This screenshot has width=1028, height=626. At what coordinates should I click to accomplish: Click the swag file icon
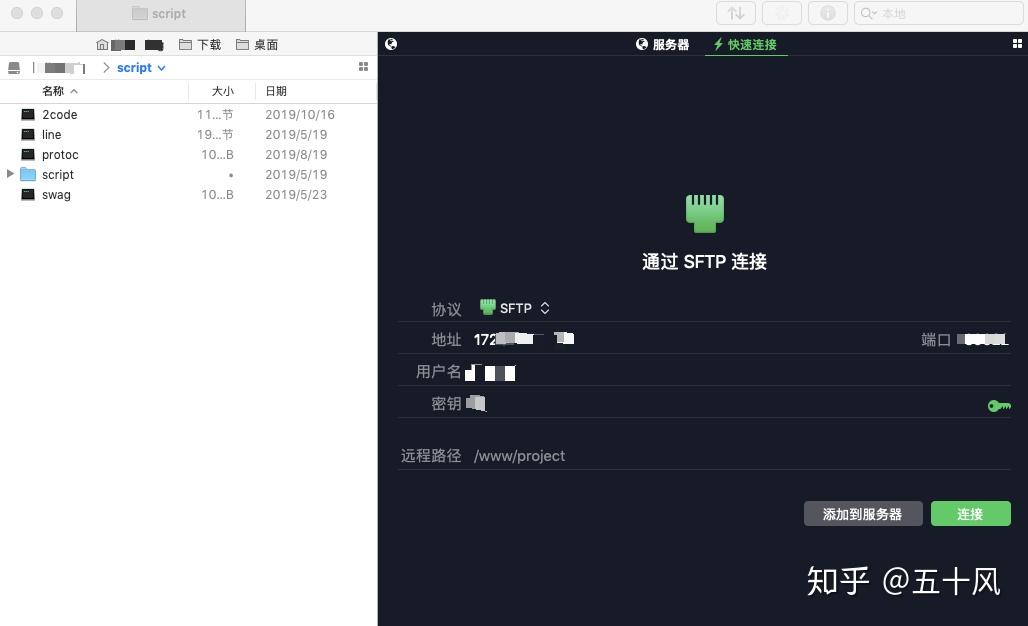(x=28, y=194)
